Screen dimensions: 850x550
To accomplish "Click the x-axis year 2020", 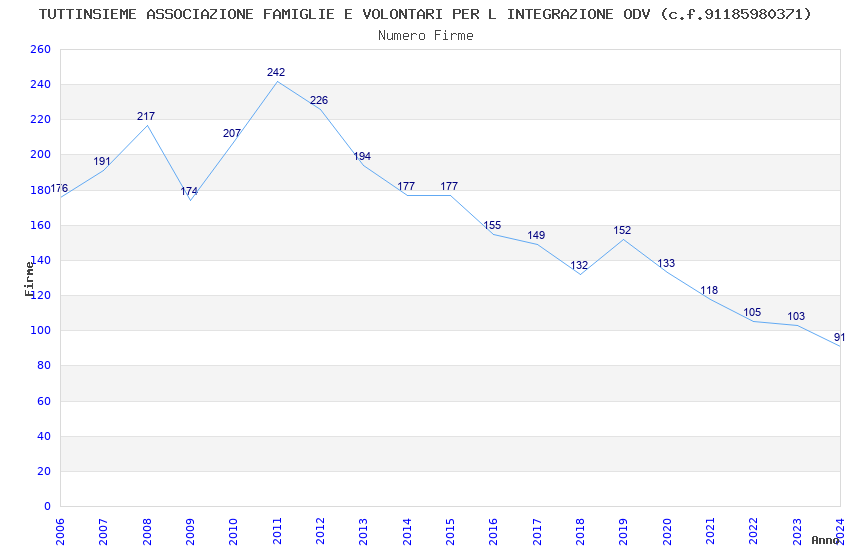I will click(x=667, y=532).
